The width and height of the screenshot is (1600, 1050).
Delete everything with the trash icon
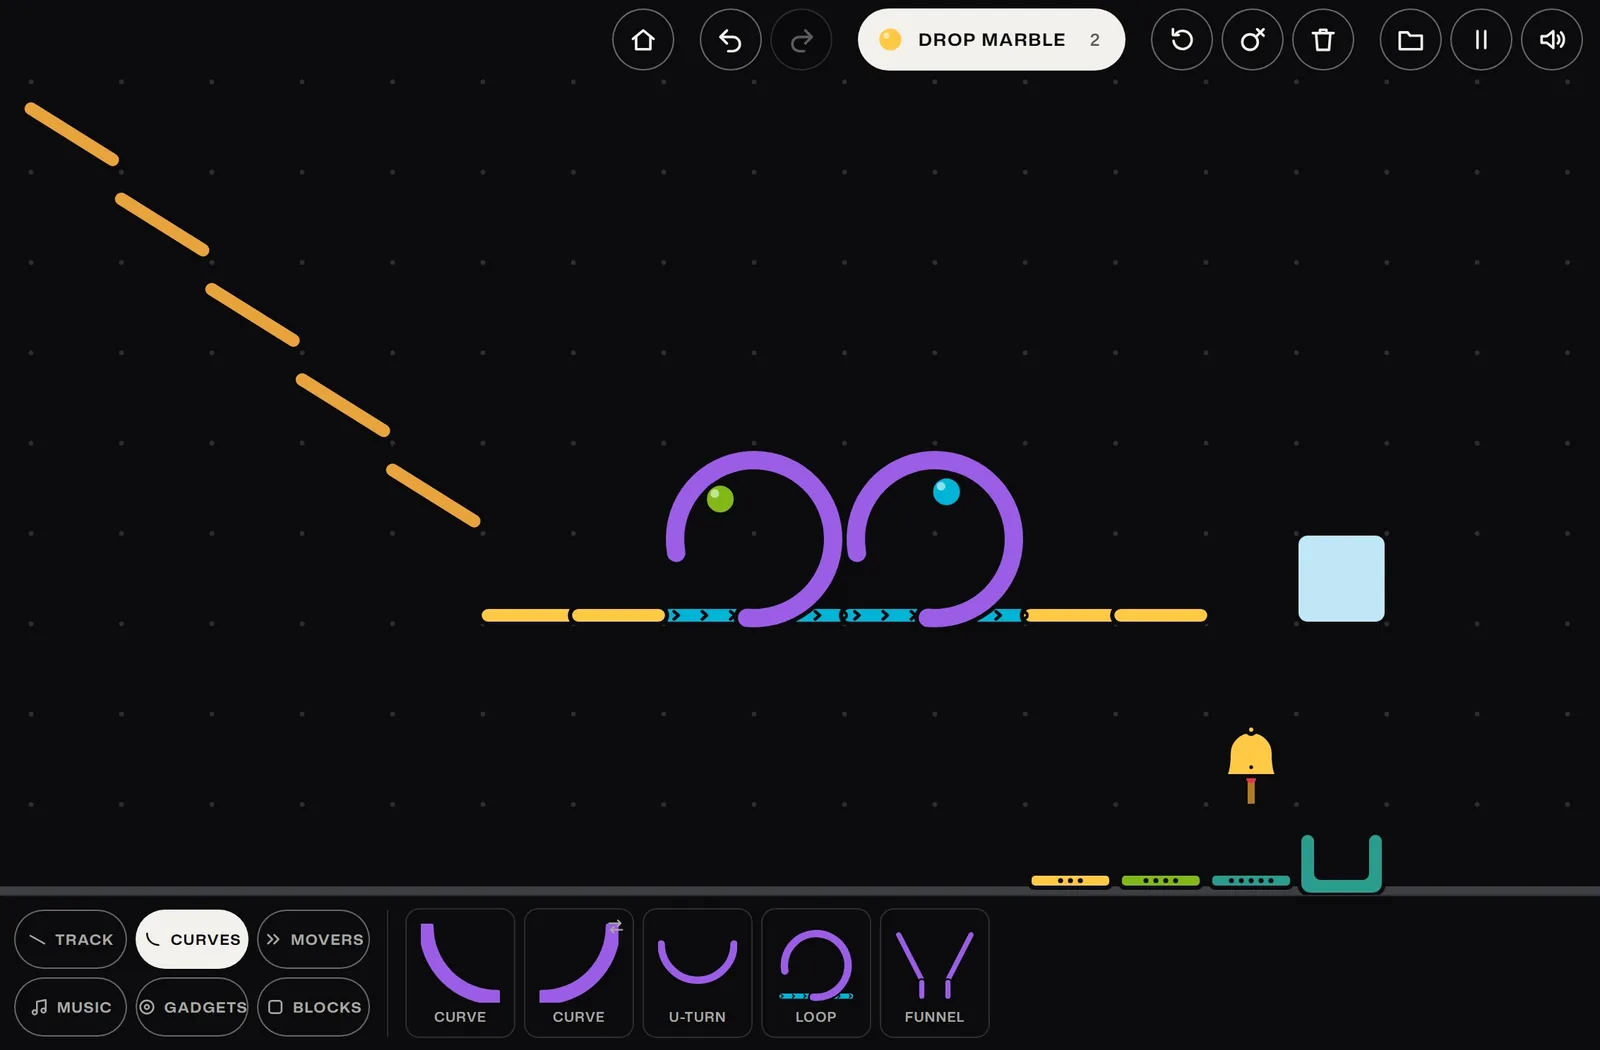pyautogui.click(x=1323, y=40)
